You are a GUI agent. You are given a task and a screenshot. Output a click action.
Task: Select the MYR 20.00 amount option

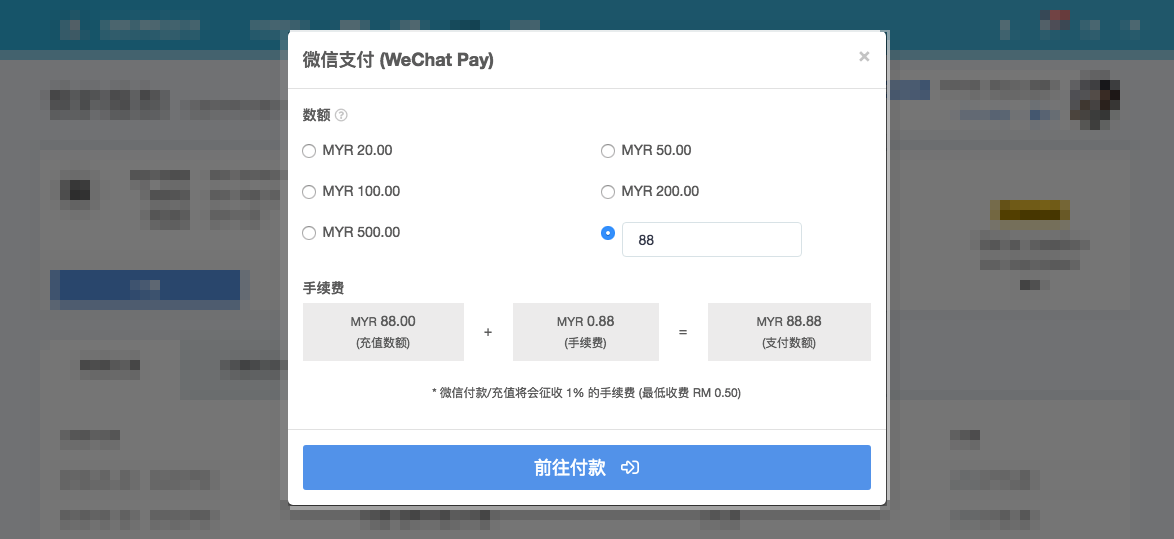pyautogui.click(x=309, y=151)
